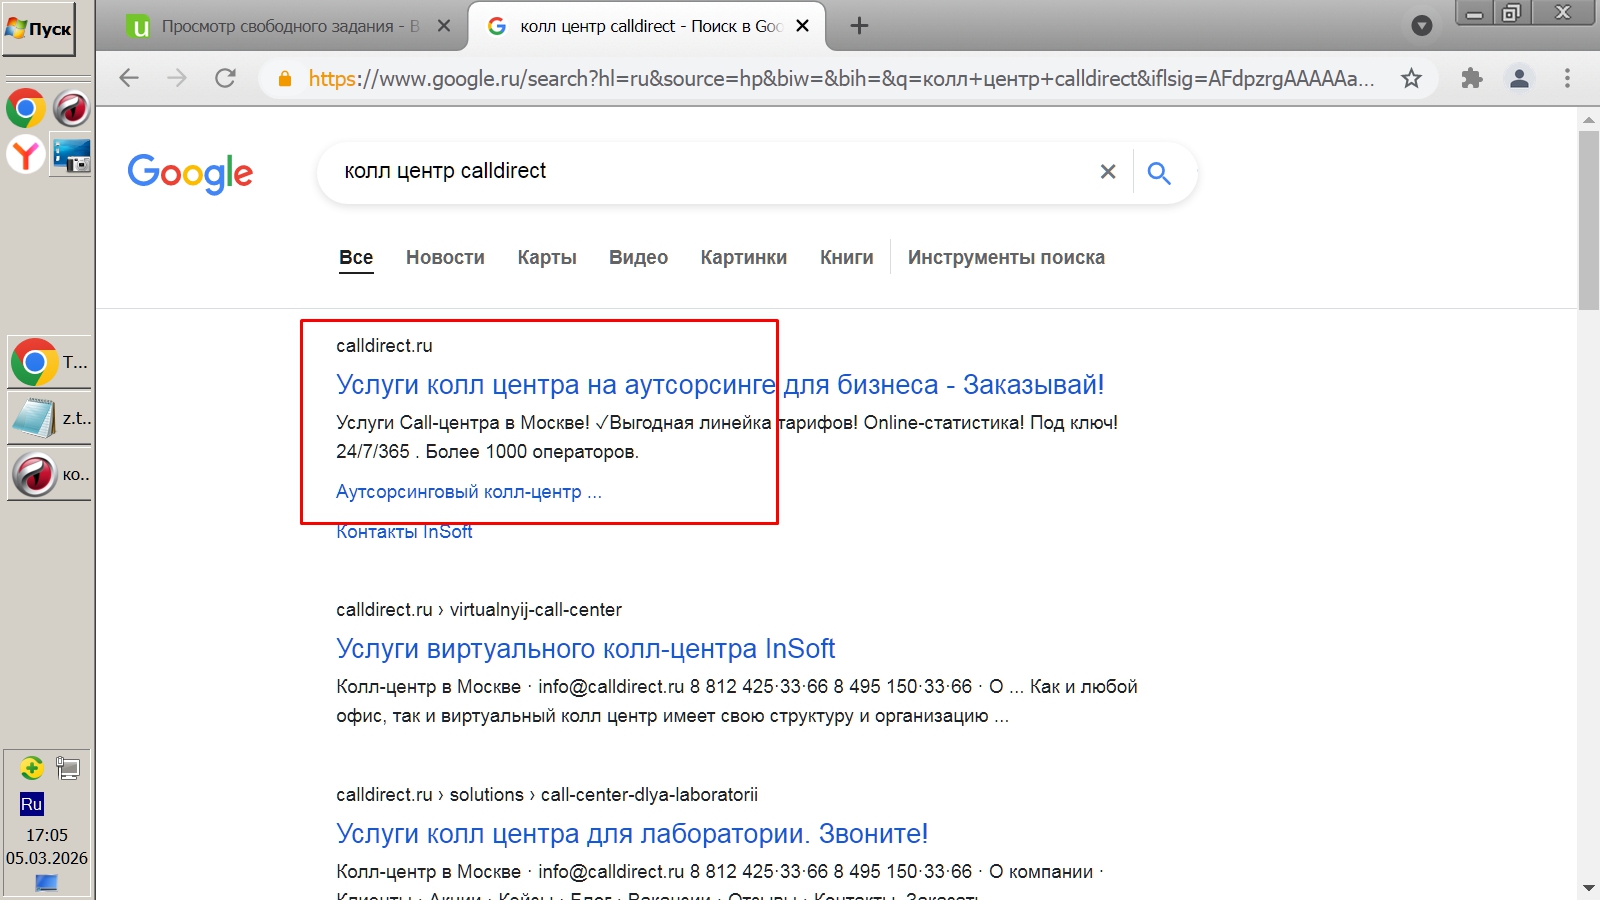Open the remote desktop quick launch icon
Screen dimensions: 1600x900
72,155
